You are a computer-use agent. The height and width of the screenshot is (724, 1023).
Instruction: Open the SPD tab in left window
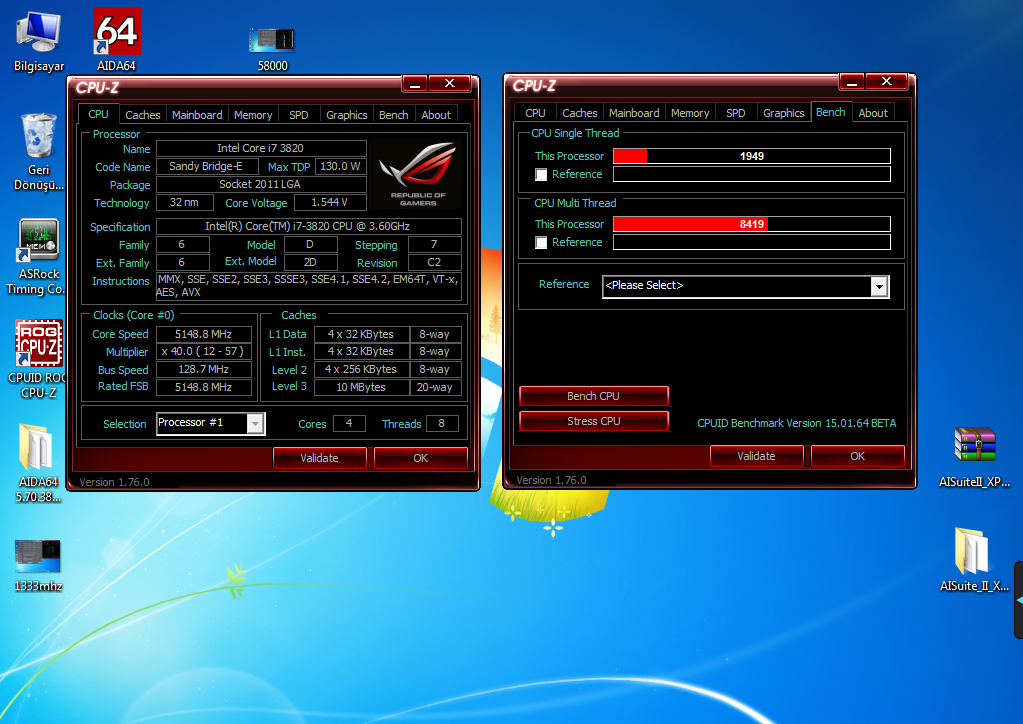click(x=299, y=115)
